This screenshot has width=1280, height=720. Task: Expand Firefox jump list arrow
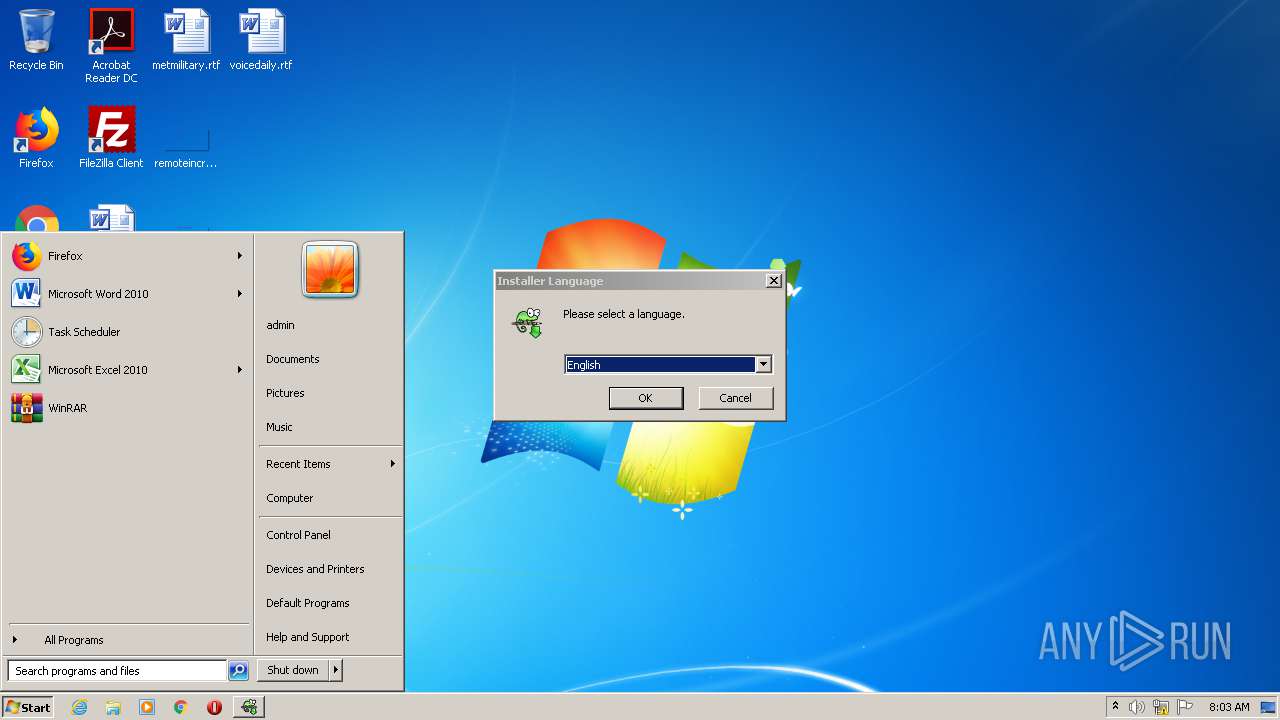[240, 256]
